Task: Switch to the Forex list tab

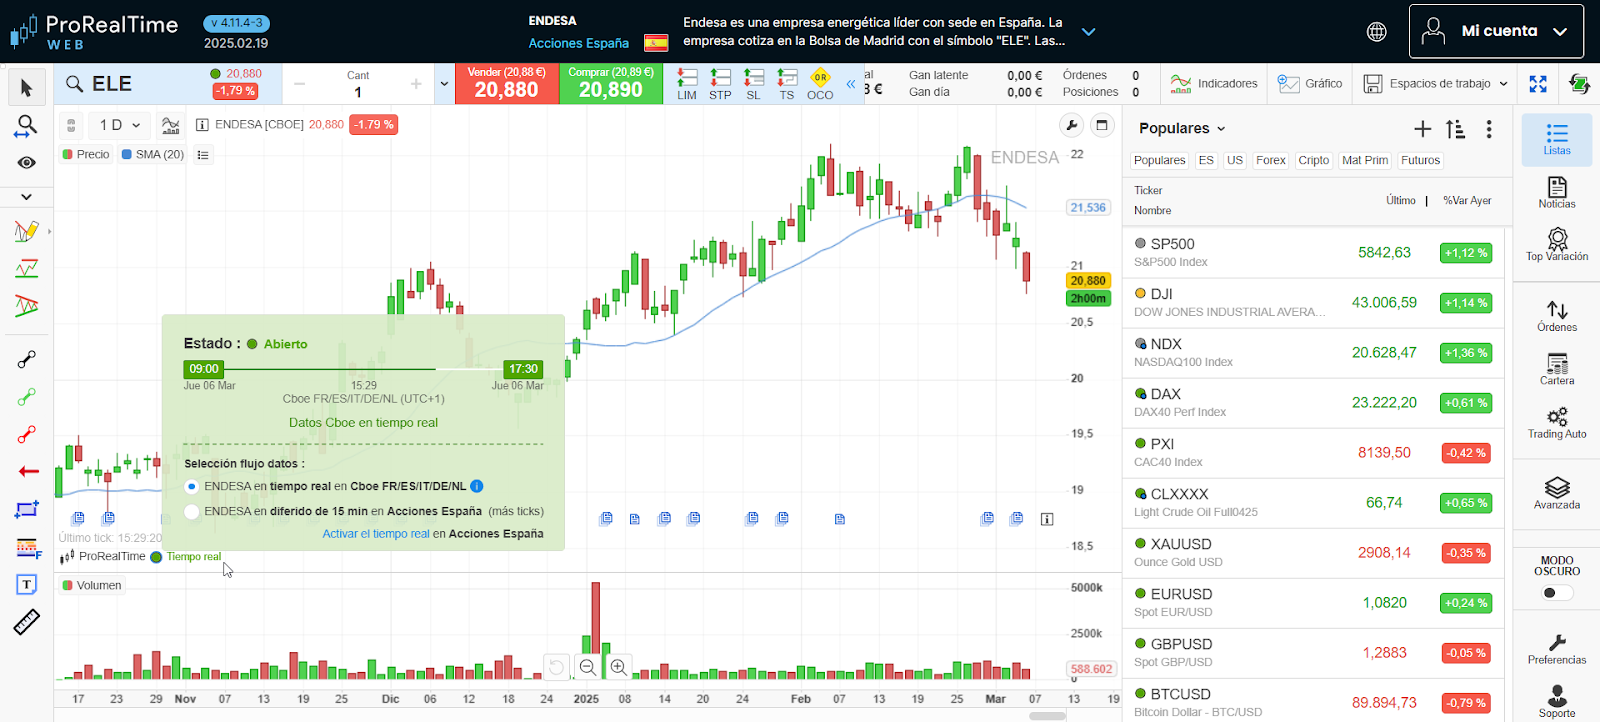Action: 1270,160
